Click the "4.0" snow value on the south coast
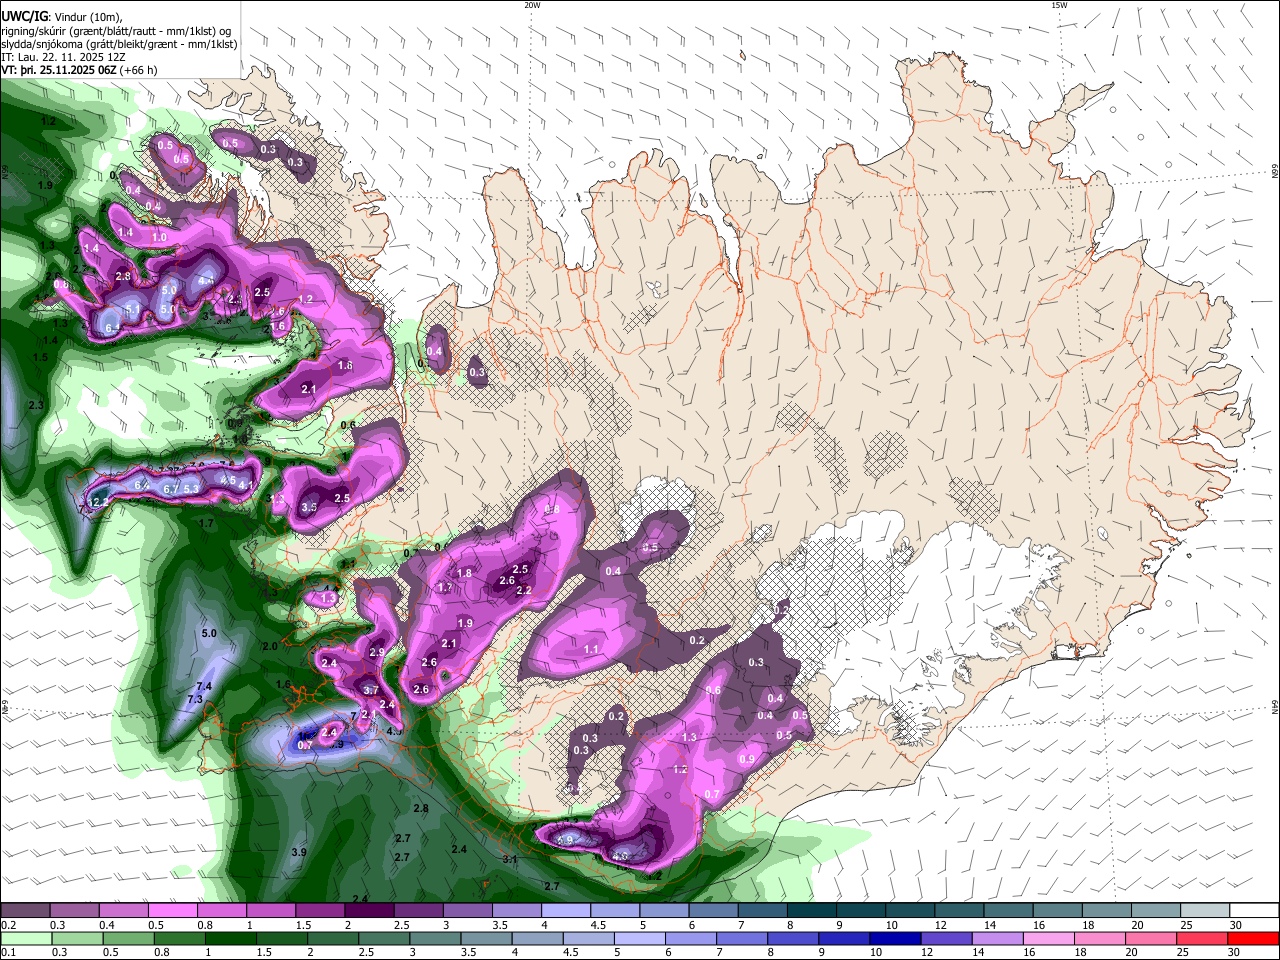 tap(620, 856)
